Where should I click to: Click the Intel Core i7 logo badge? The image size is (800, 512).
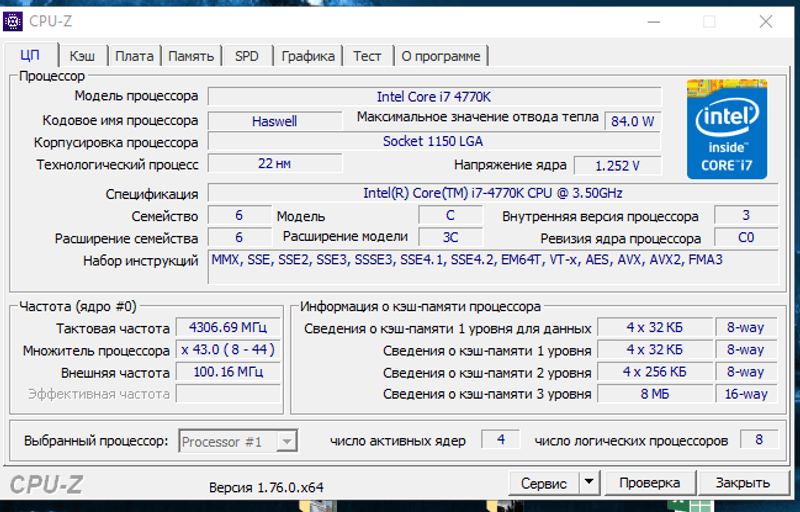[726, 129]
